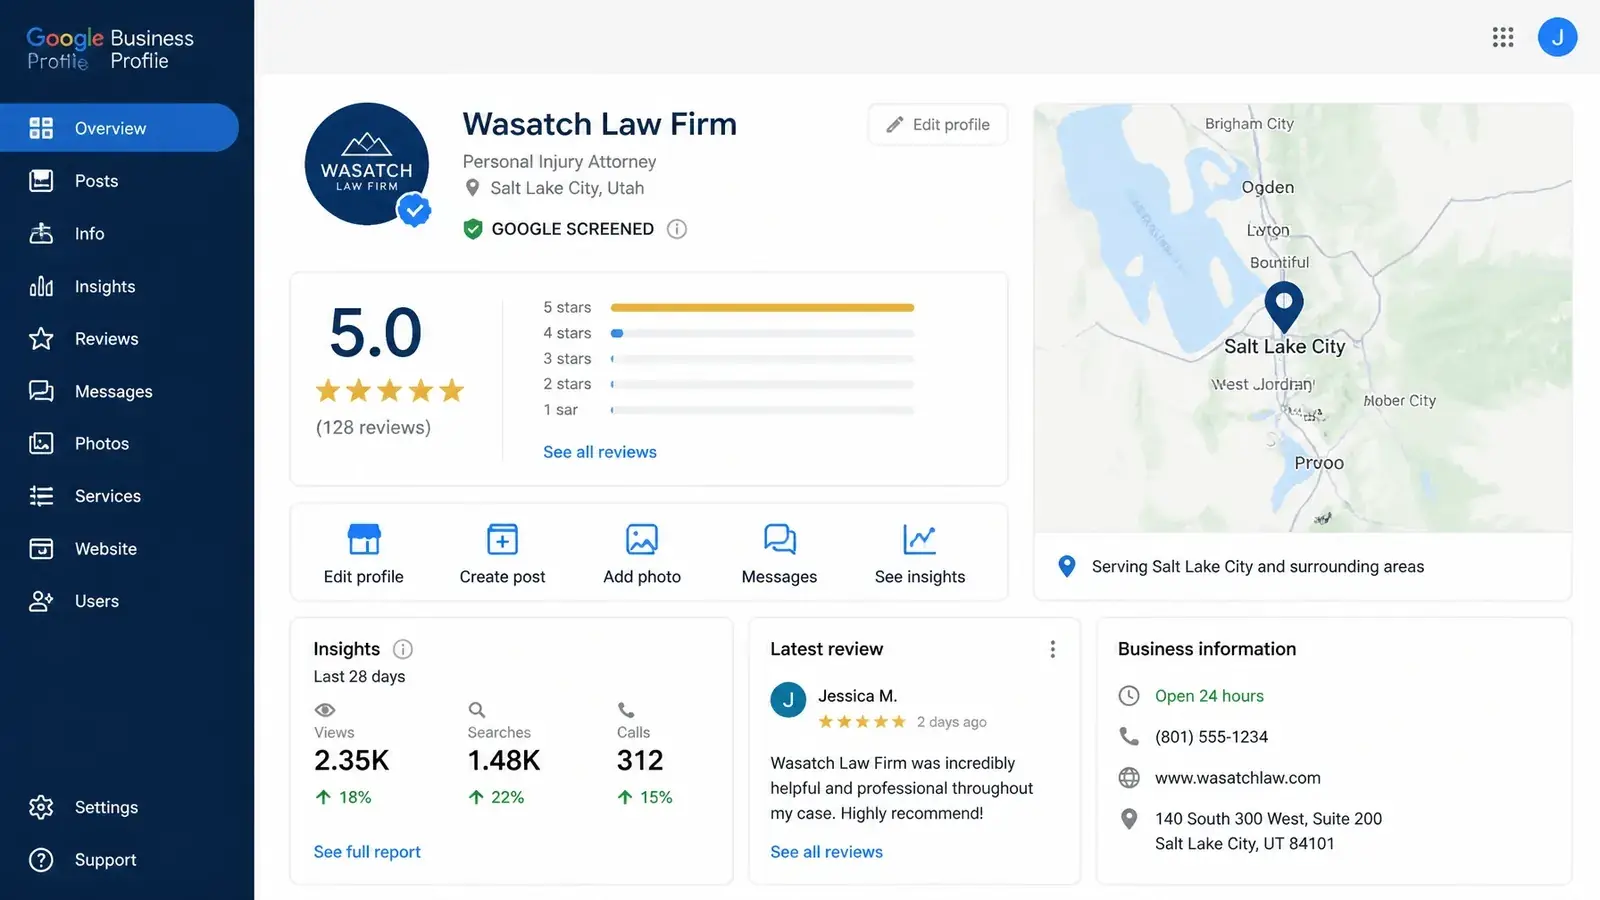Click the 5 stars rating bar
Image resolution: width=1600 pixels, height=900 pixels.
(762, 308)
